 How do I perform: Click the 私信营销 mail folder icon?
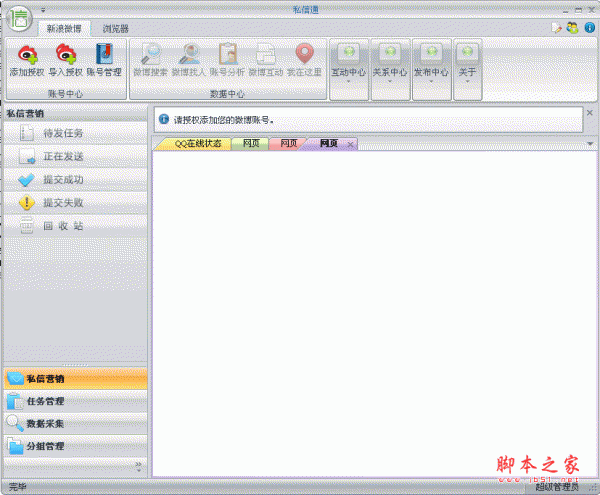15,379
